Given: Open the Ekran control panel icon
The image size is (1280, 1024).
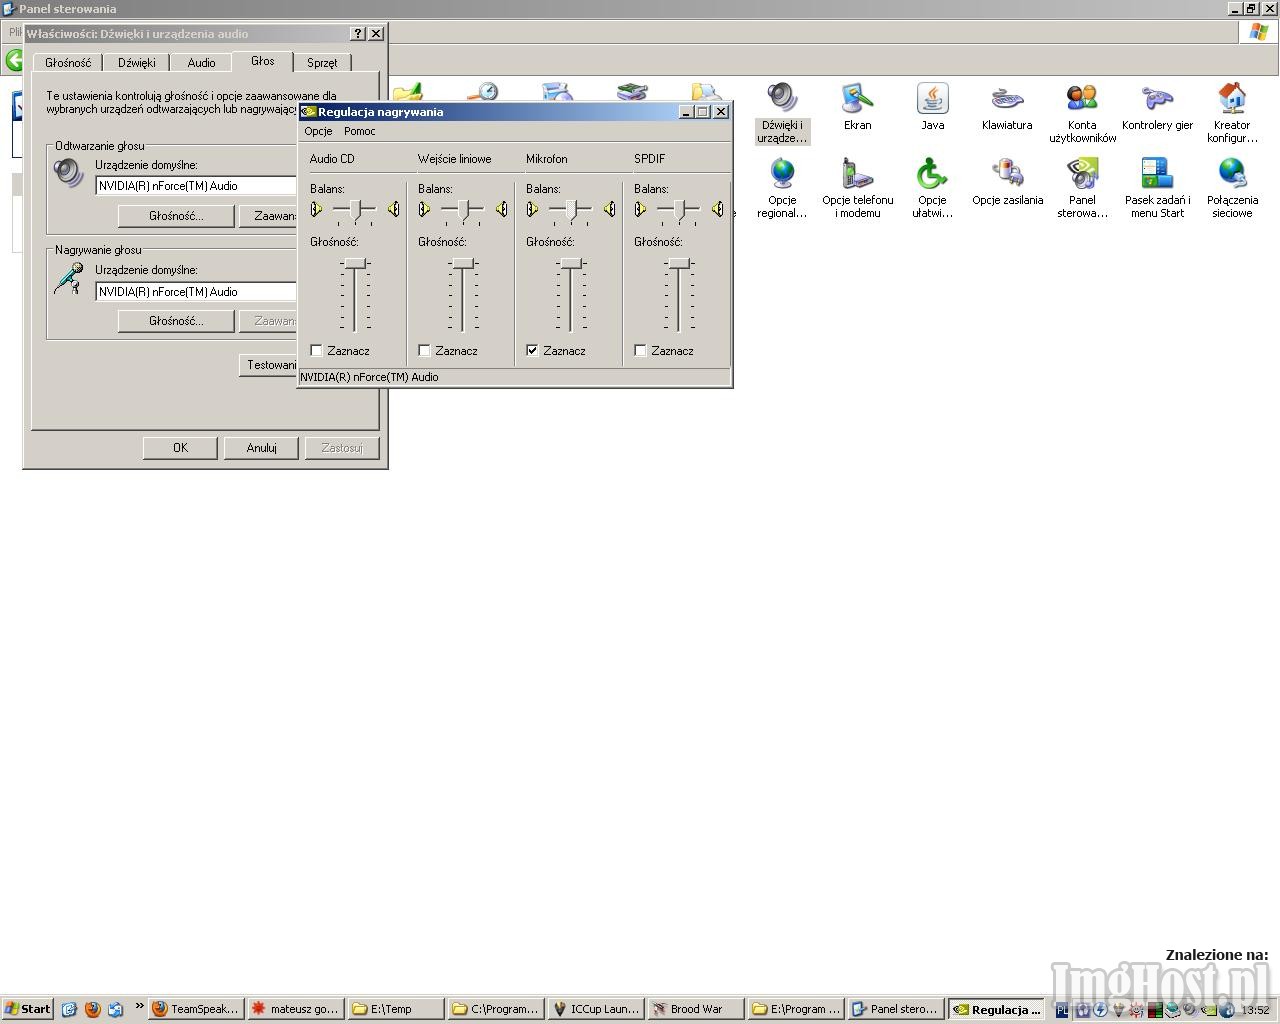Looking at the screenshot, I should click(857, 98).
